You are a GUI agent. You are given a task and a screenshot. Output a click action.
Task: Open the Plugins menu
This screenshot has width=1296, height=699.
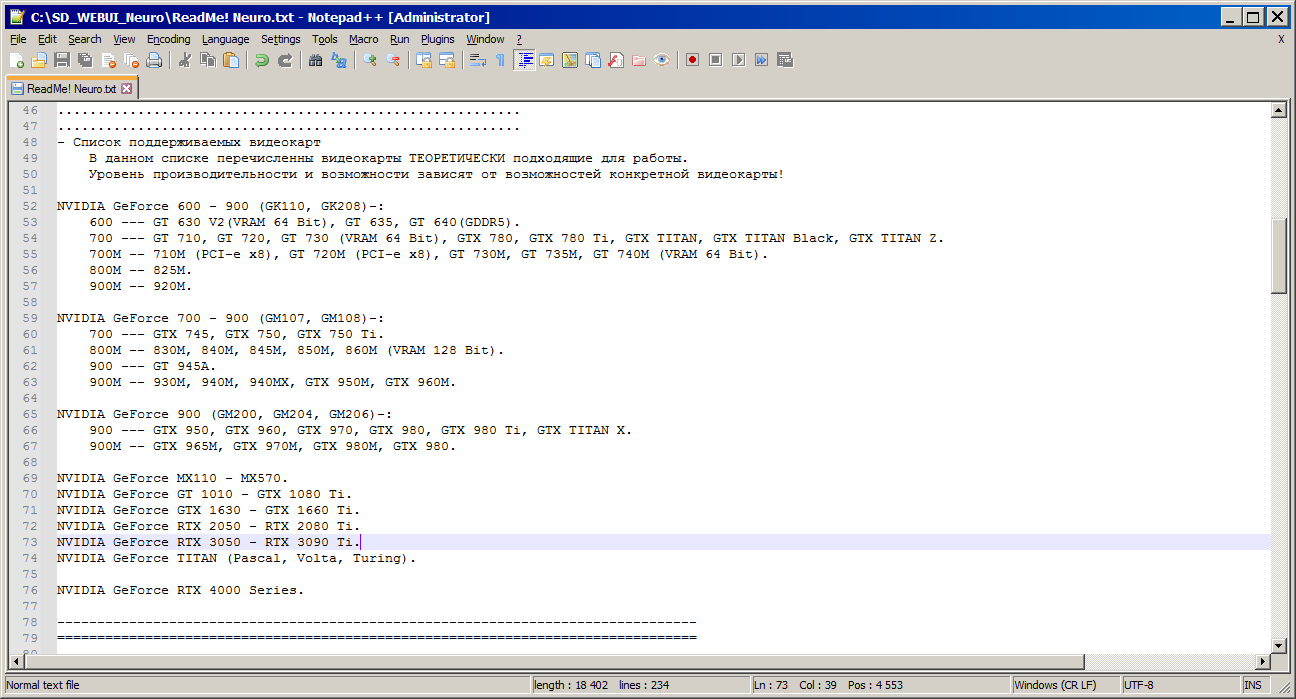(x=438, y=39)
